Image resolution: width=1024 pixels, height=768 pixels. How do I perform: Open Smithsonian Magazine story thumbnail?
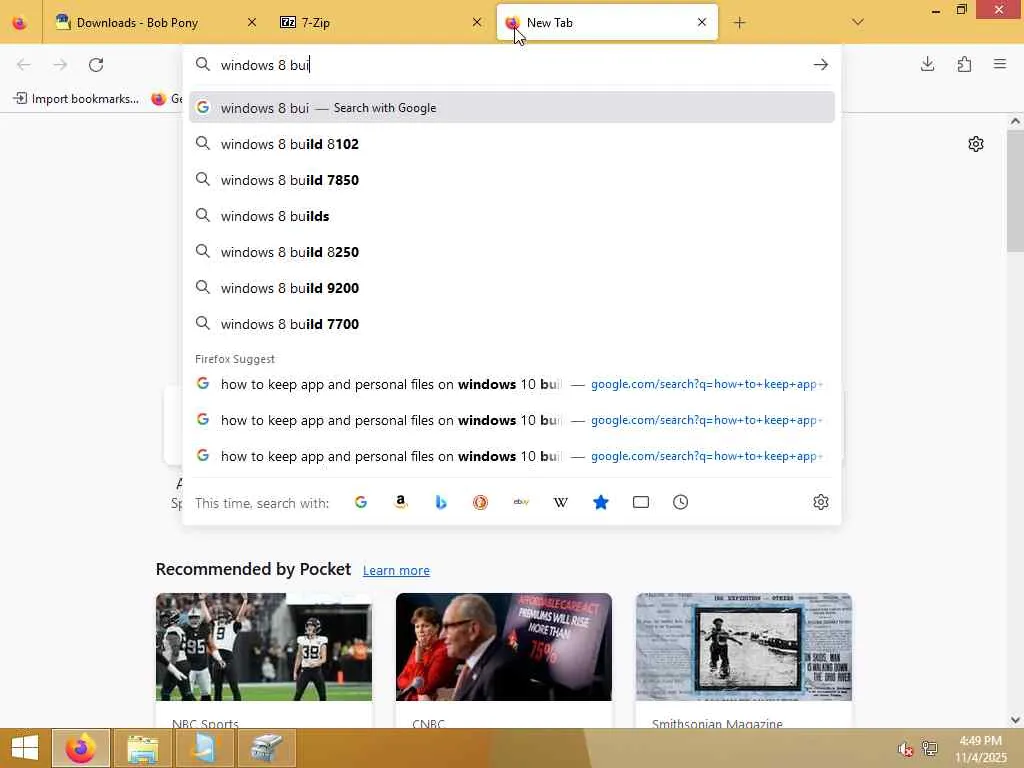pos(744,647)
